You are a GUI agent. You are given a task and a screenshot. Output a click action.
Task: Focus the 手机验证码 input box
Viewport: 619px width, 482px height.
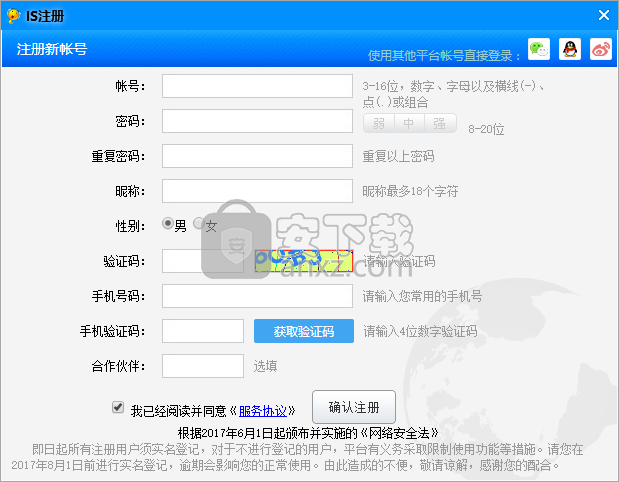pyautogui.click(x=202, y=331)
